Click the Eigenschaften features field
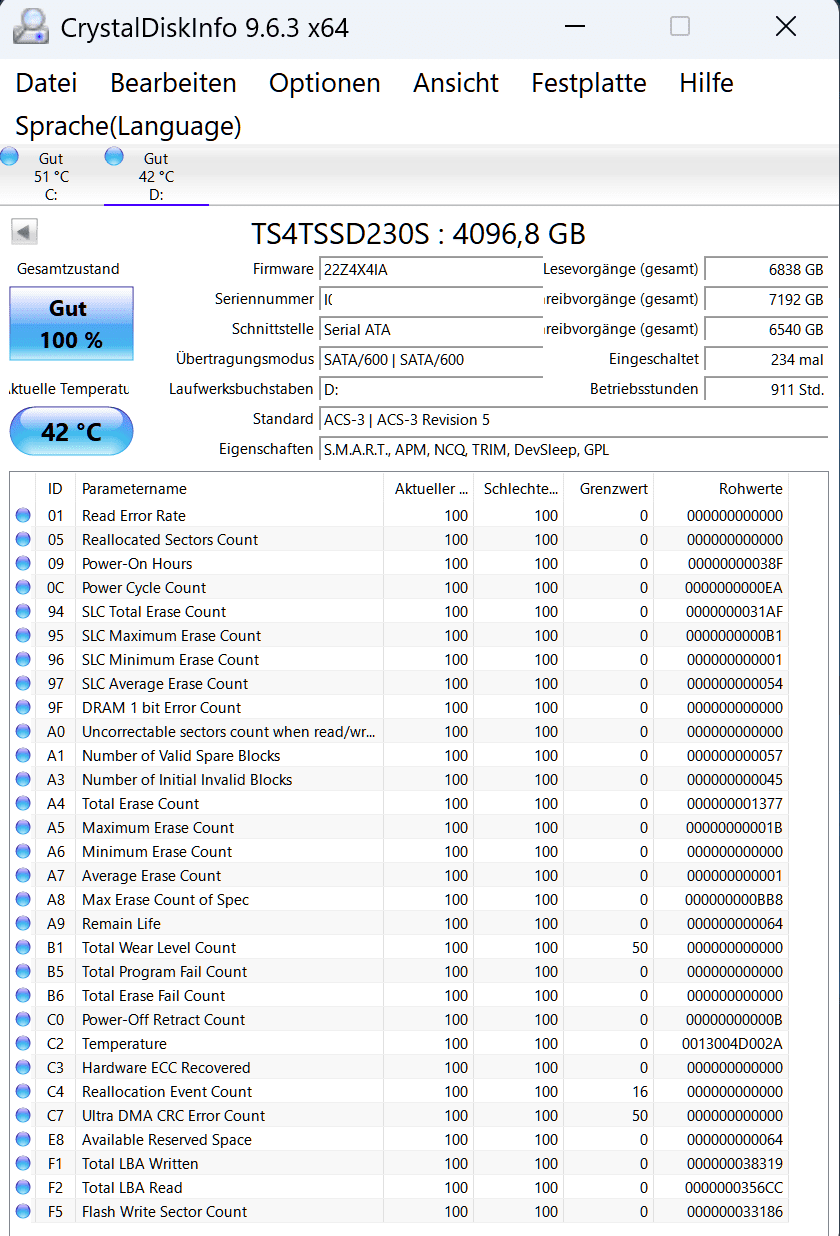Image resolution: width=840 pixels, height=1236 pixels. point(574,449)
